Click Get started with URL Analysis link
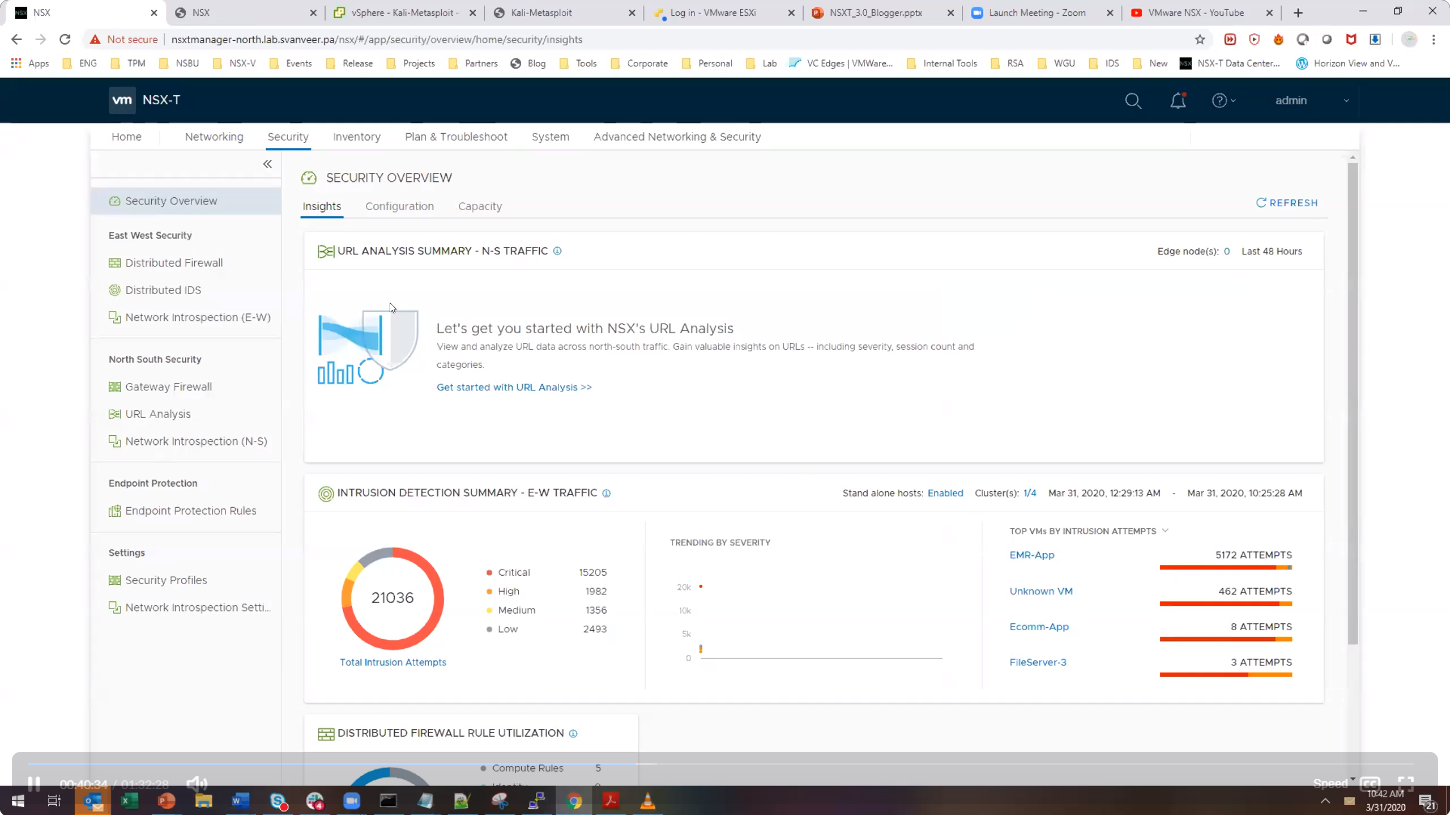Viewport: 1450px width, 815px height. click(x=514, y=387)
